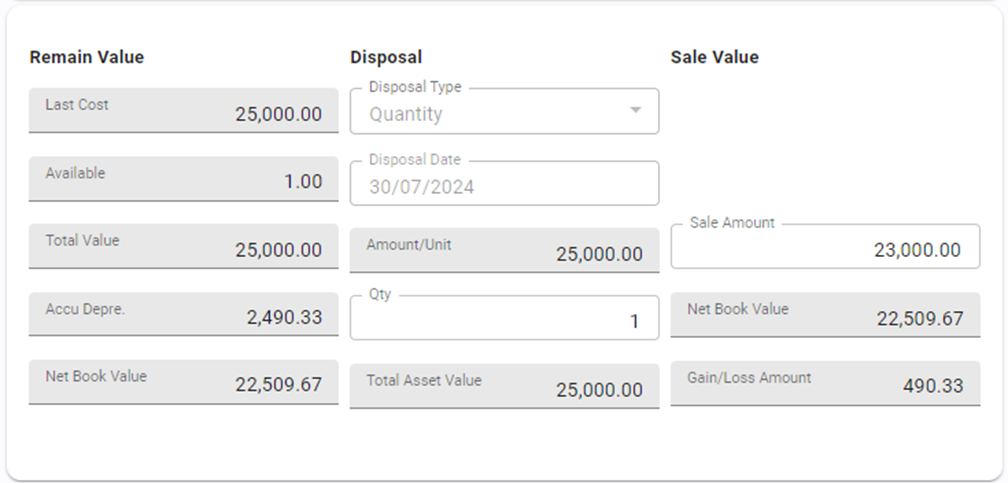The height and width of the screenshot is (483, 1008).
Task: Select the Gain/Loss Amount field
Action: [824, 384]
